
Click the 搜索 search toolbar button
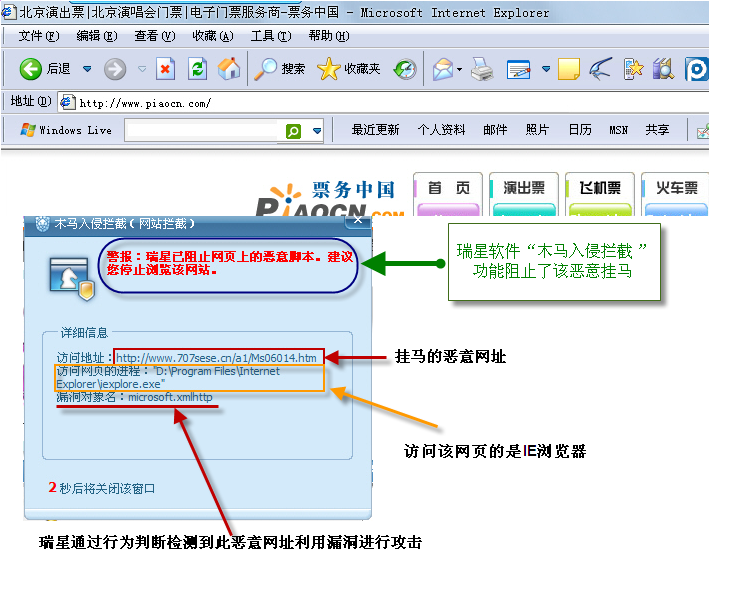[x=280, y=69]
